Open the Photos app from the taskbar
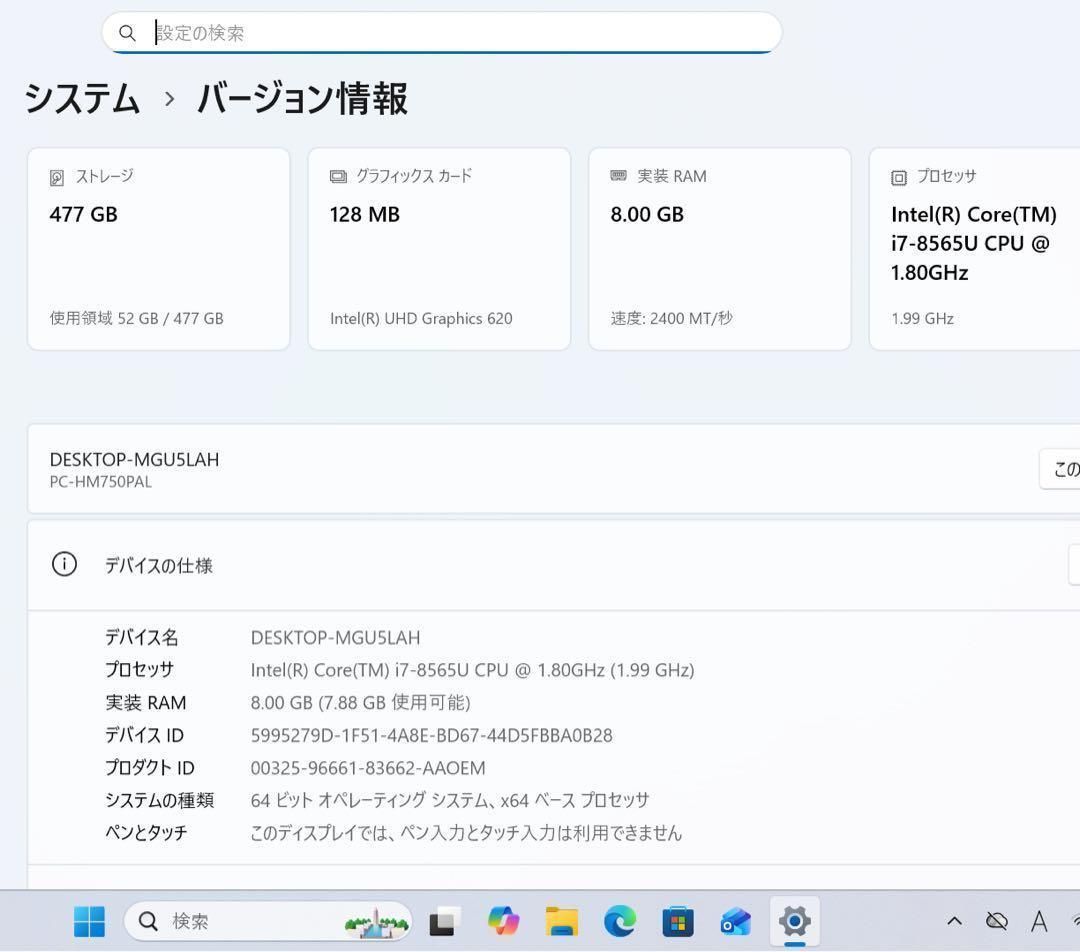This screenshot has width=1080, height=952. point(733,921)
